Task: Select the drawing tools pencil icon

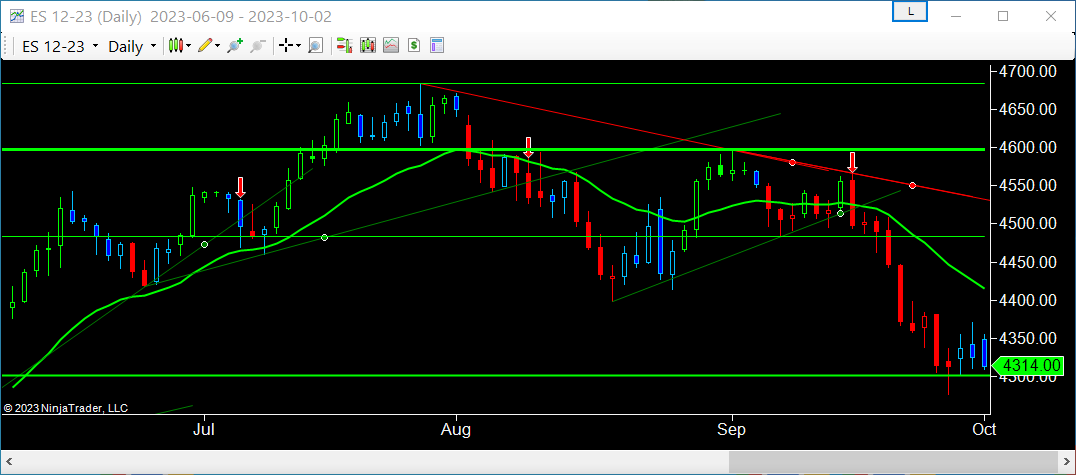Action: [204, 46]
